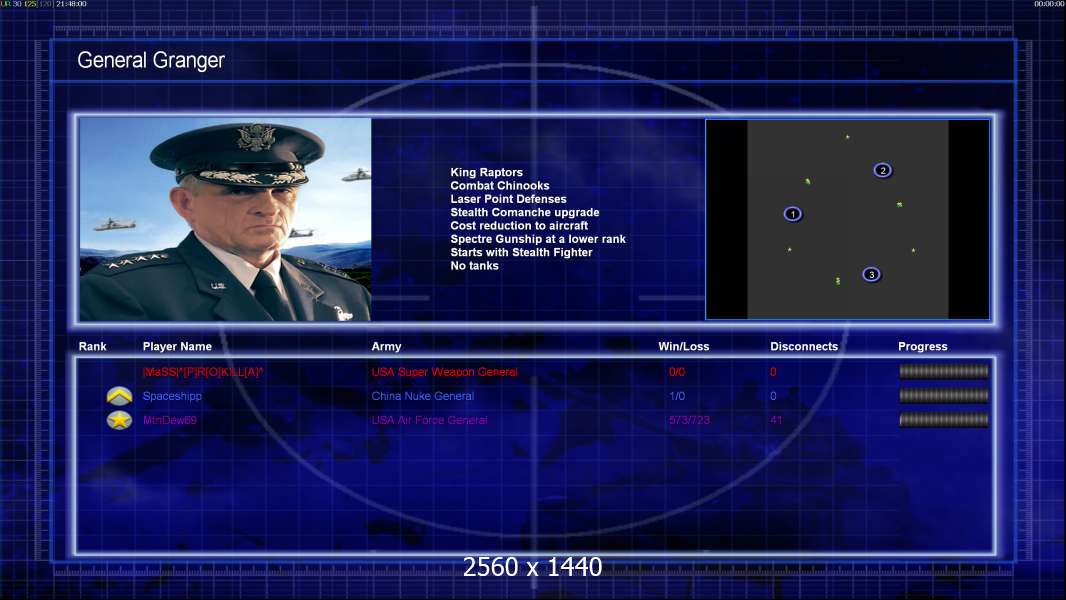Image resolution: width=1066 pixels, height=600 pixels.
Task: Click Spaceshipp's loading progress bar
Action: [x=944, y=395]
